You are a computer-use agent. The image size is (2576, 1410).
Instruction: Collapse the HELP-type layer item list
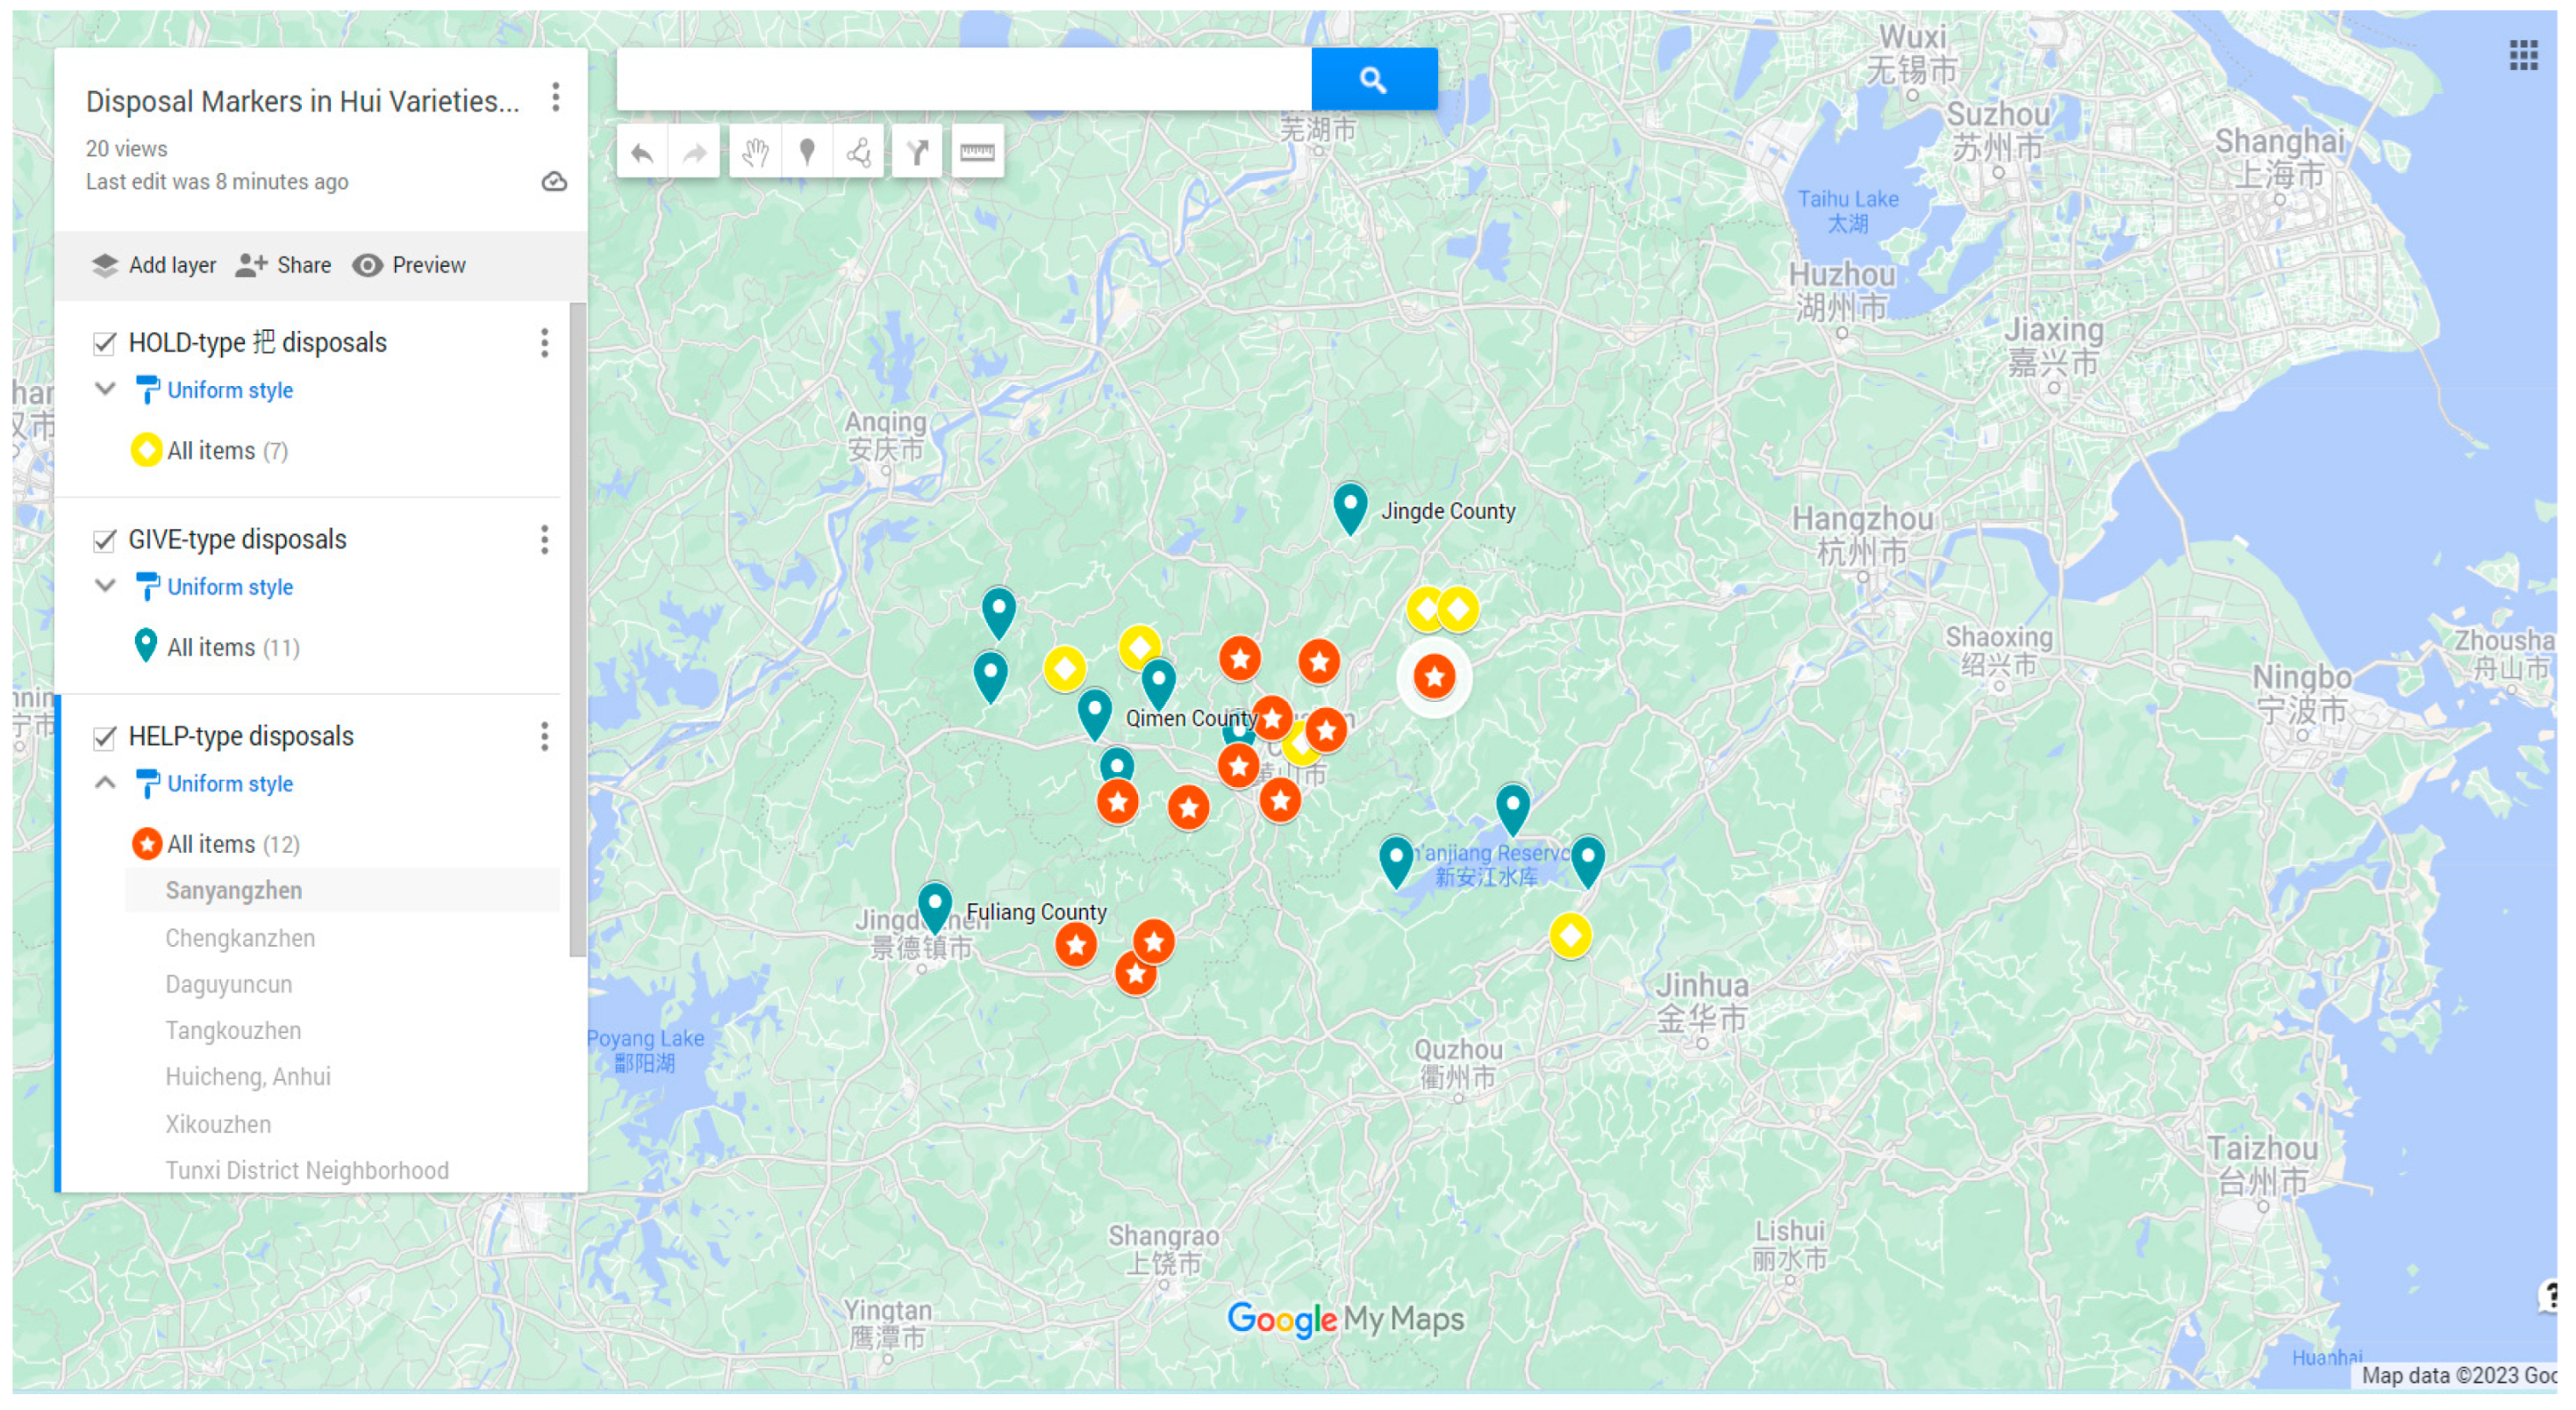tap(105, 783)
